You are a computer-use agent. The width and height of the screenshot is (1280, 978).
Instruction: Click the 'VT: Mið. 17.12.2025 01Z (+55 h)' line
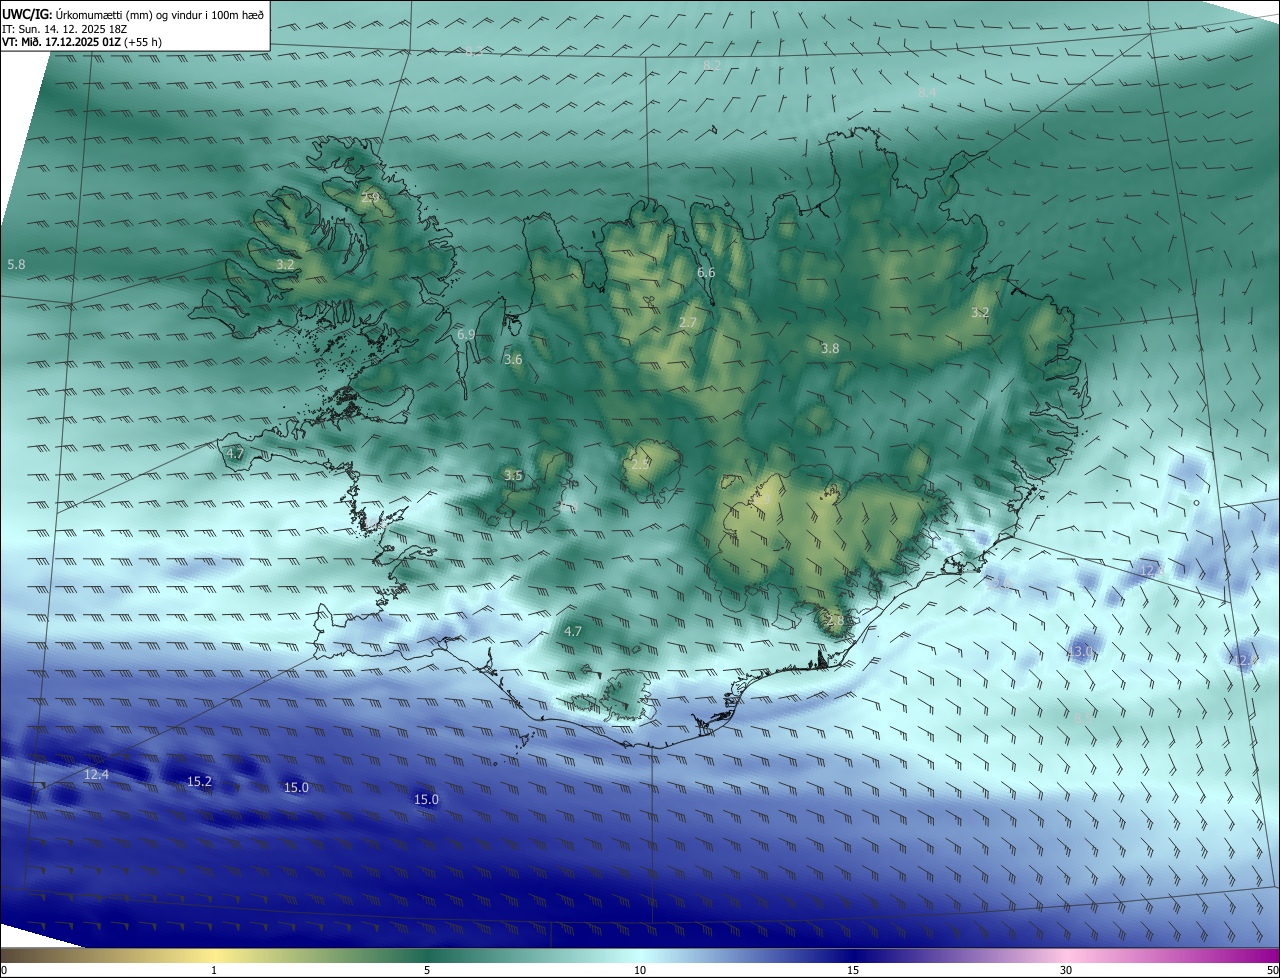click(82, 42)
